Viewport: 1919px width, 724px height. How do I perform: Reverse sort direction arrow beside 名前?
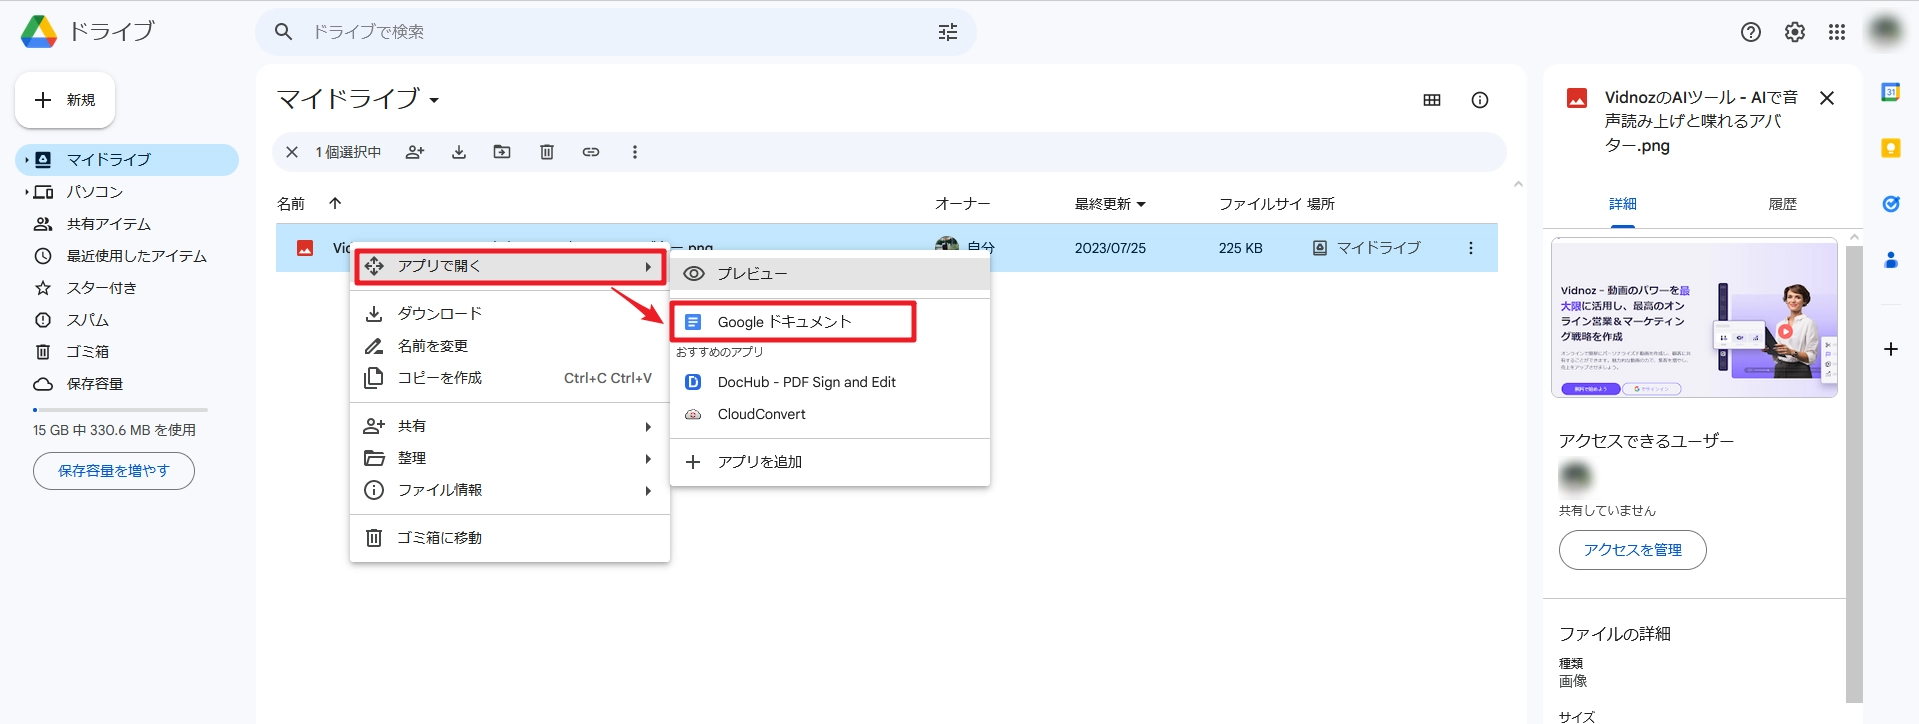(x=335, y=203)
